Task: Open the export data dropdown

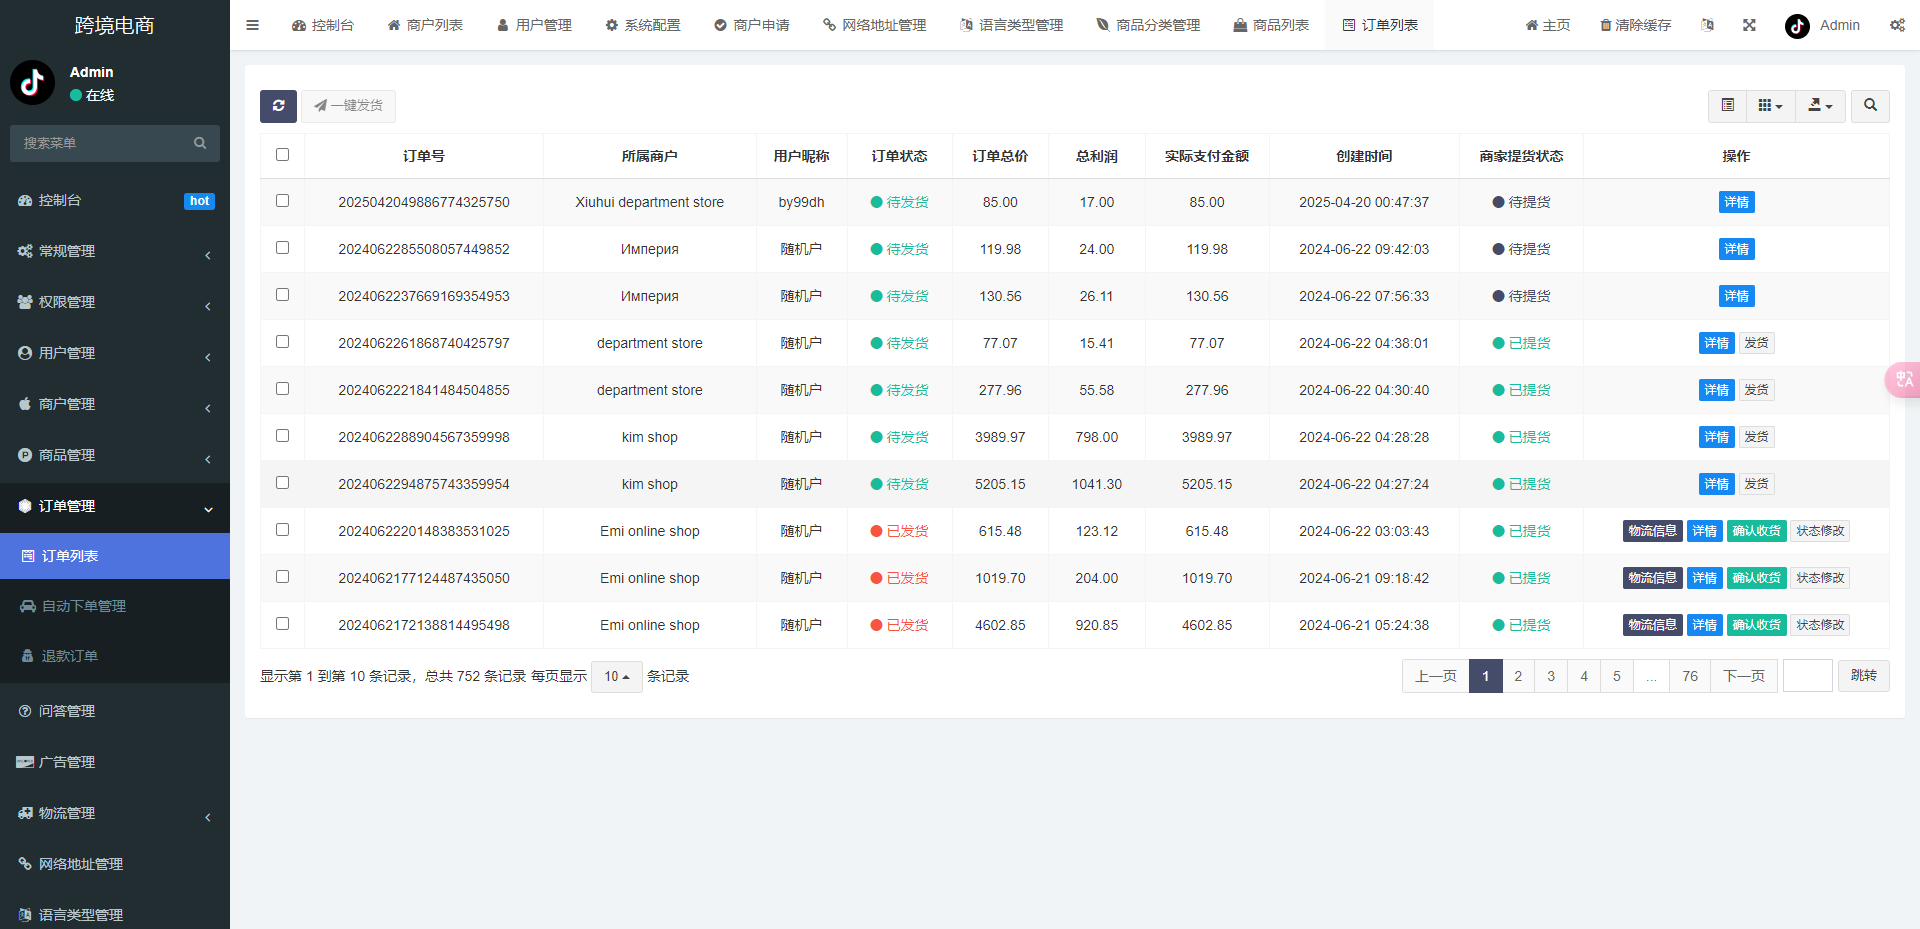Action: (x=1820, y=106)
